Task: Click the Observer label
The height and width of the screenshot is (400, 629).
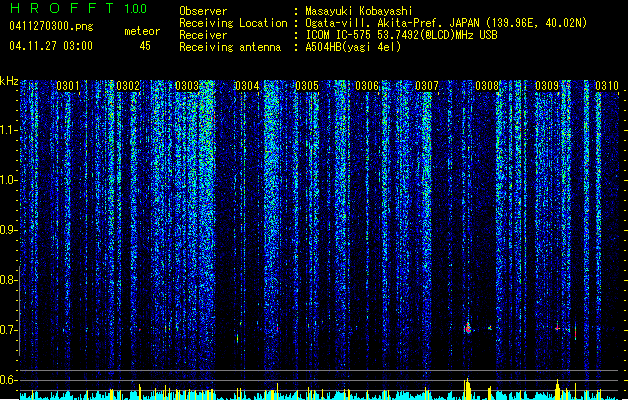Action: pyautogui.click(x=203, y=11)
